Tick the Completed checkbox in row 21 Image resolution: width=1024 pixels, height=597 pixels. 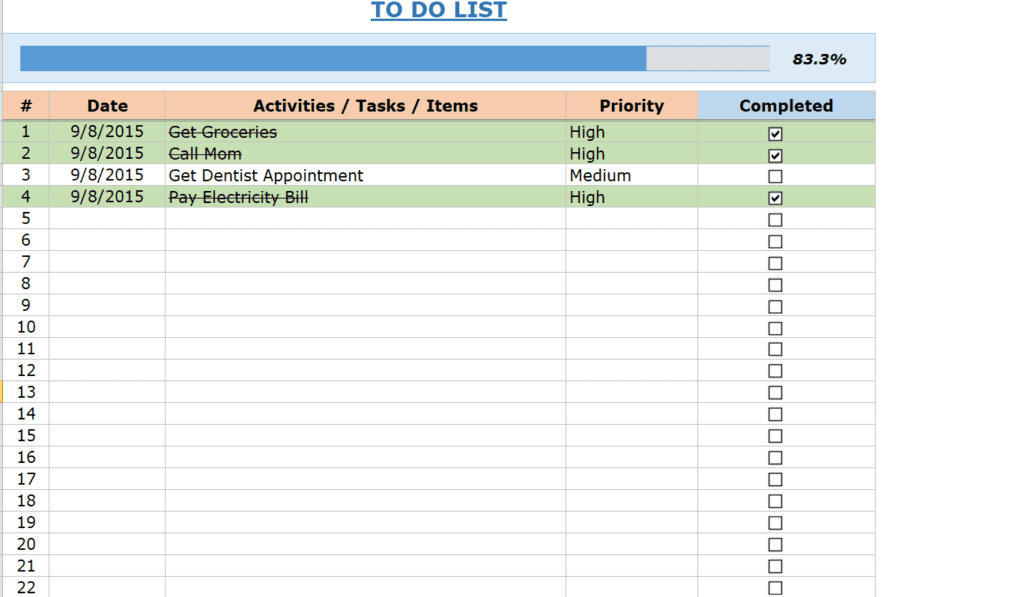tap(775, 566)
